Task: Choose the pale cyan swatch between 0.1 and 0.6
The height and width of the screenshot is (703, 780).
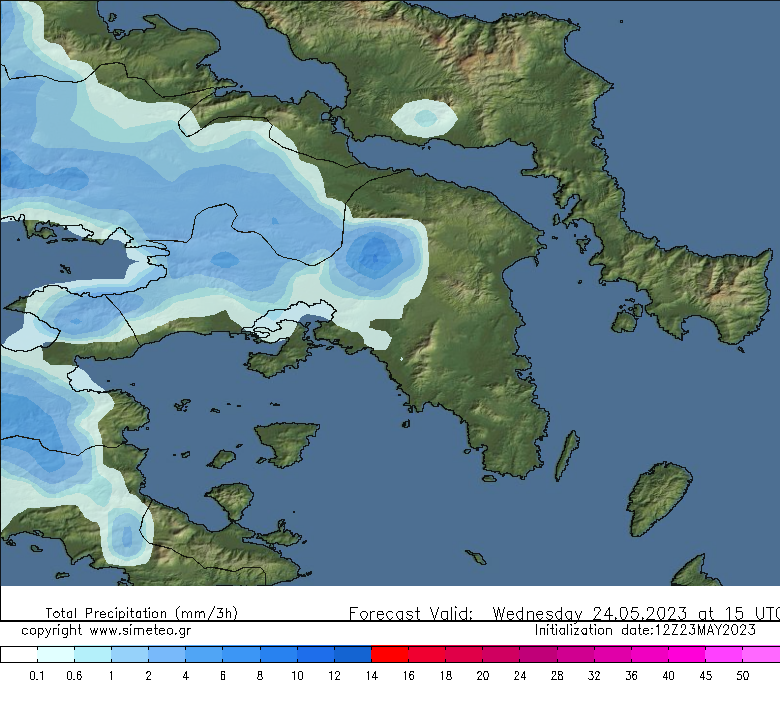Action: coord(55,655)
